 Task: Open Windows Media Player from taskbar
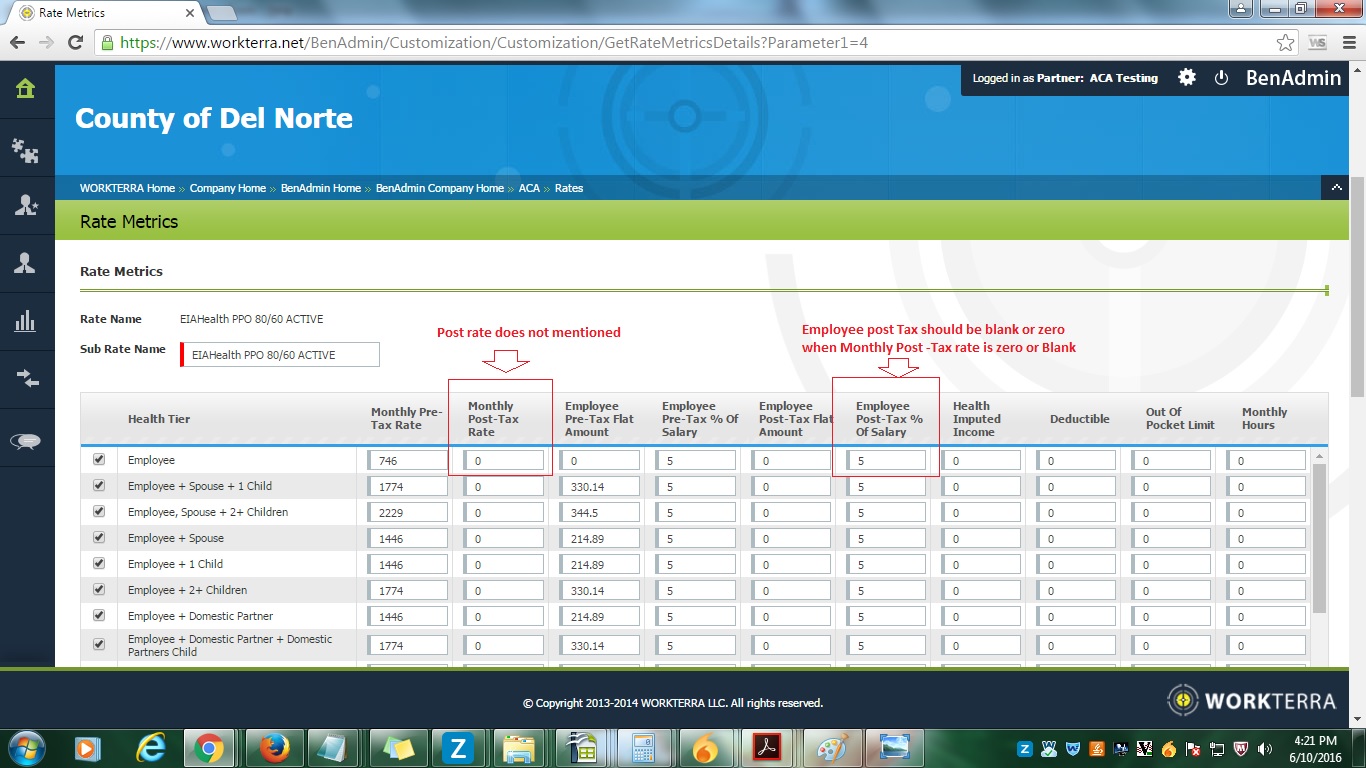87,748
